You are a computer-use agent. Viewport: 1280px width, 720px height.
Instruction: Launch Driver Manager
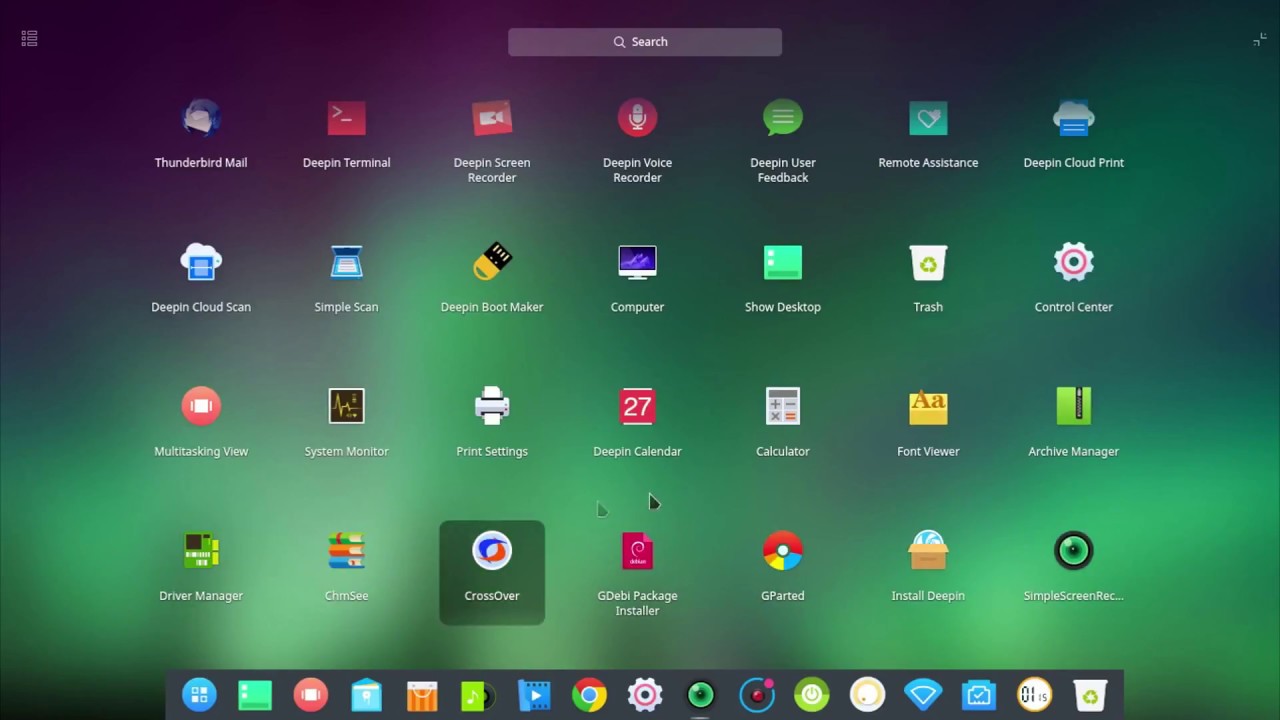pos(201,550)
